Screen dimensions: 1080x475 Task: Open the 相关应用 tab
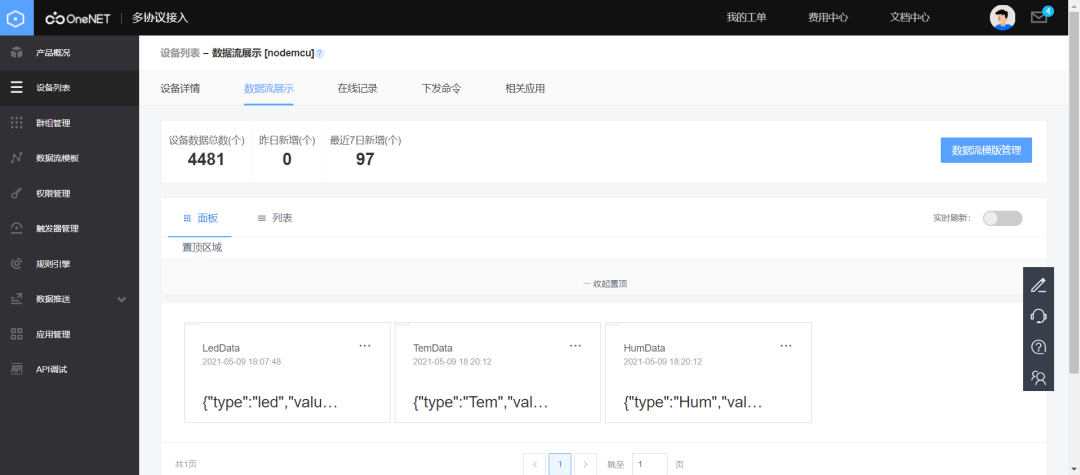[x=525, y=88]
